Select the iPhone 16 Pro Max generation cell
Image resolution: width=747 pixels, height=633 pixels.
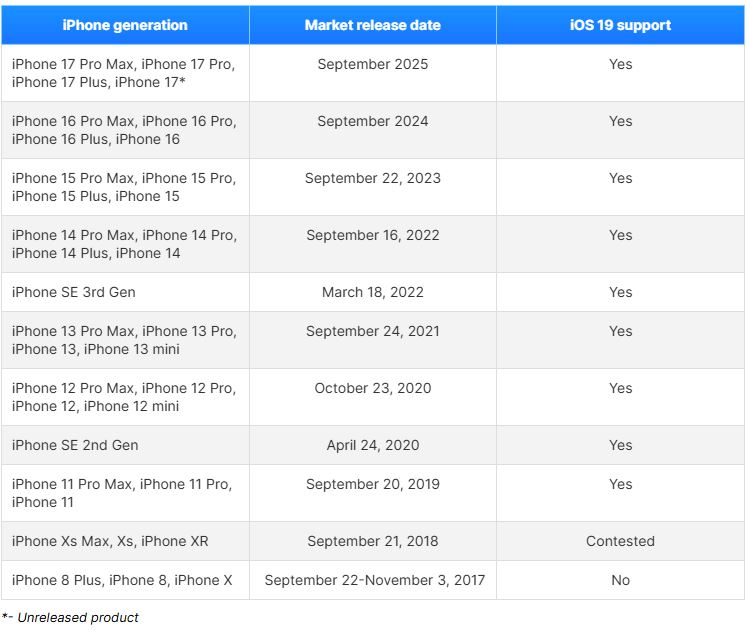click(125, 130)
